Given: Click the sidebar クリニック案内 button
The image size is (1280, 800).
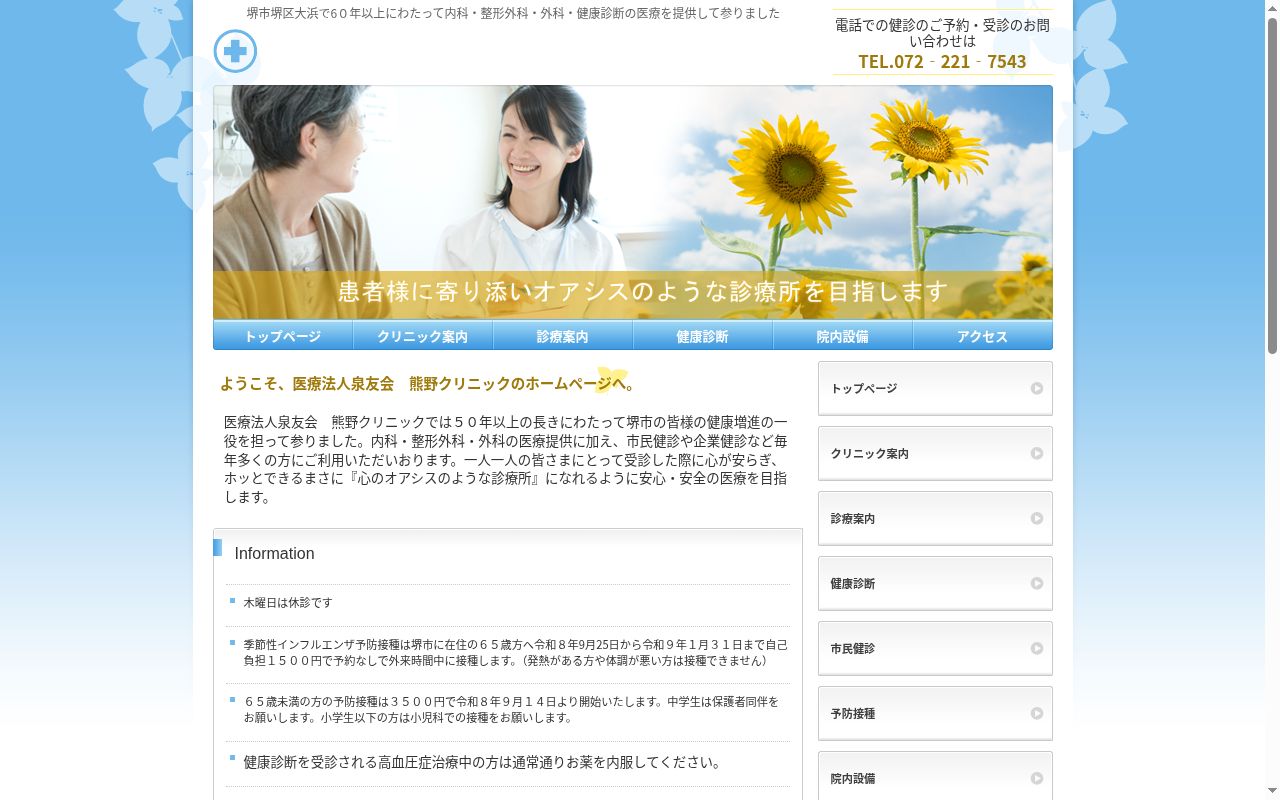Looking at the screenshot, I should 935,453.
